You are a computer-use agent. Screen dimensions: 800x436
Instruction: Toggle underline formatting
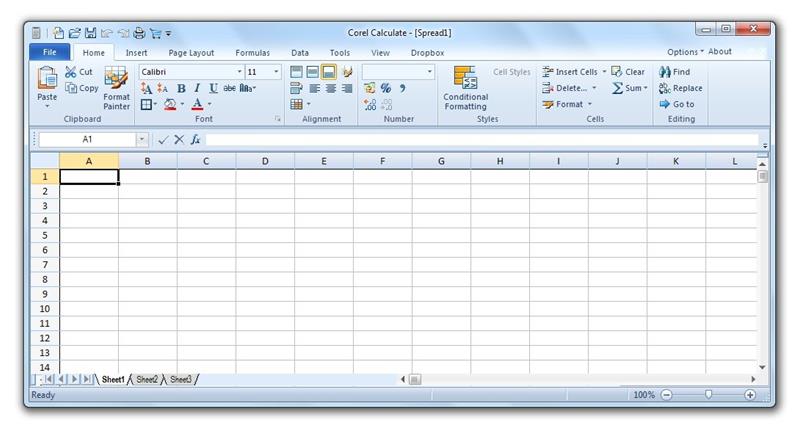[x=213, y=88]
